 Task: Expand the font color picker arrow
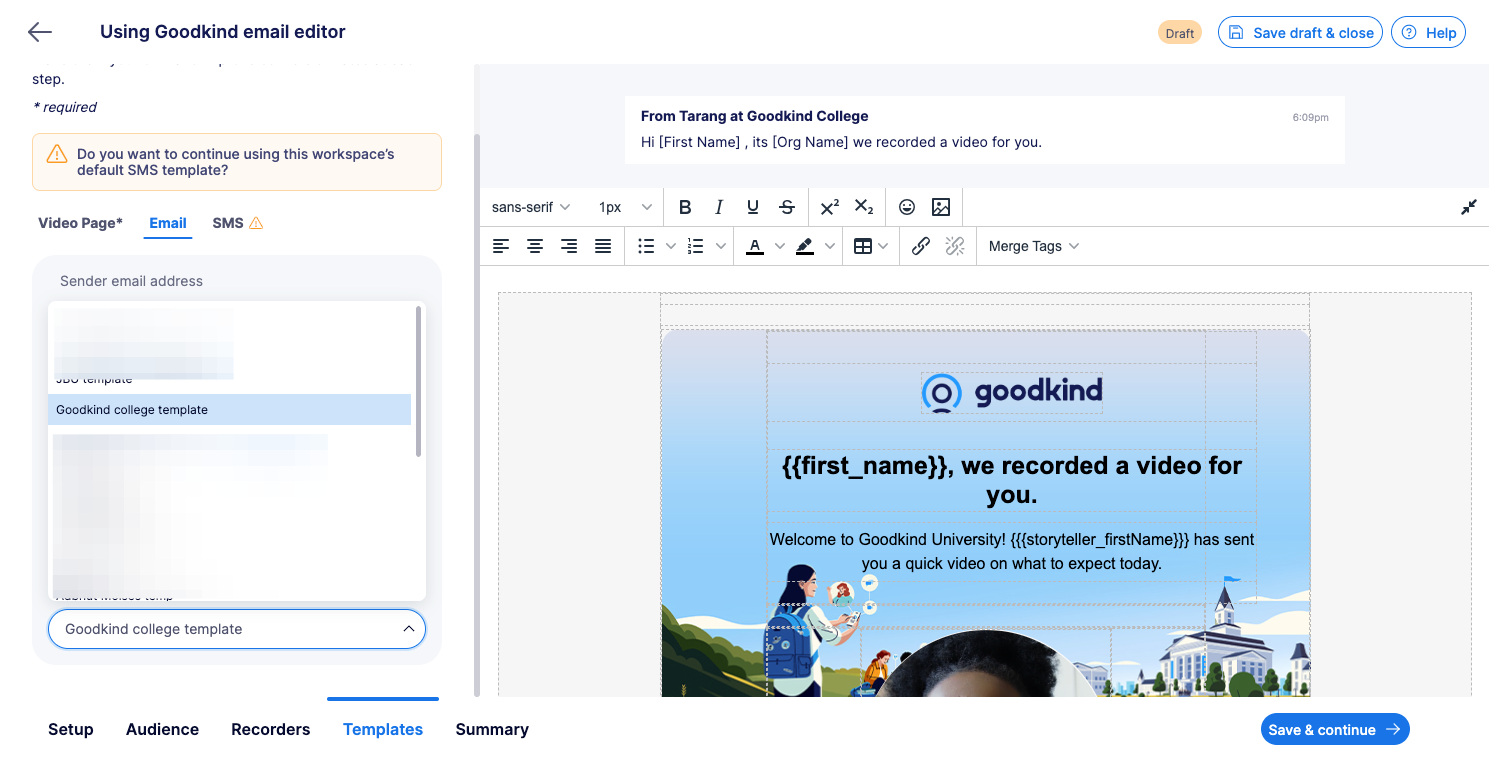tap(779, 246)
